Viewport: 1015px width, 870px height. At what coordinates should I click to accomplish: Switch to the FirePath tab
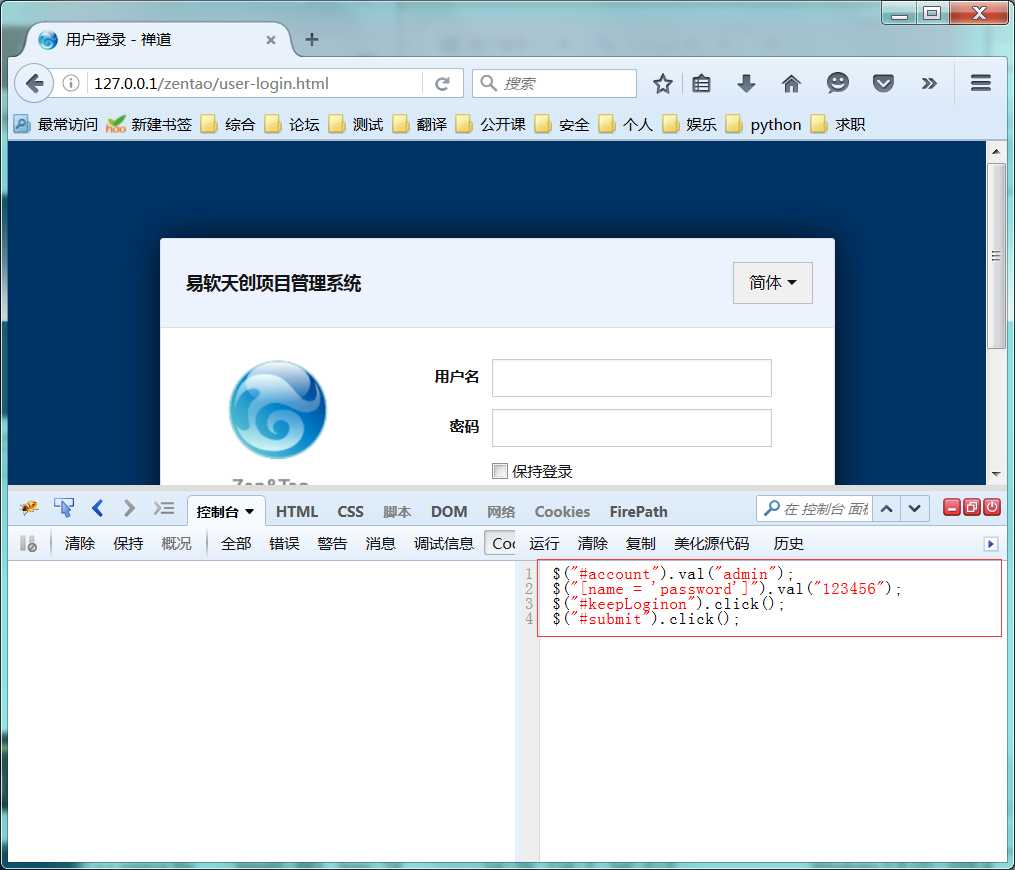tap(638, 511)
